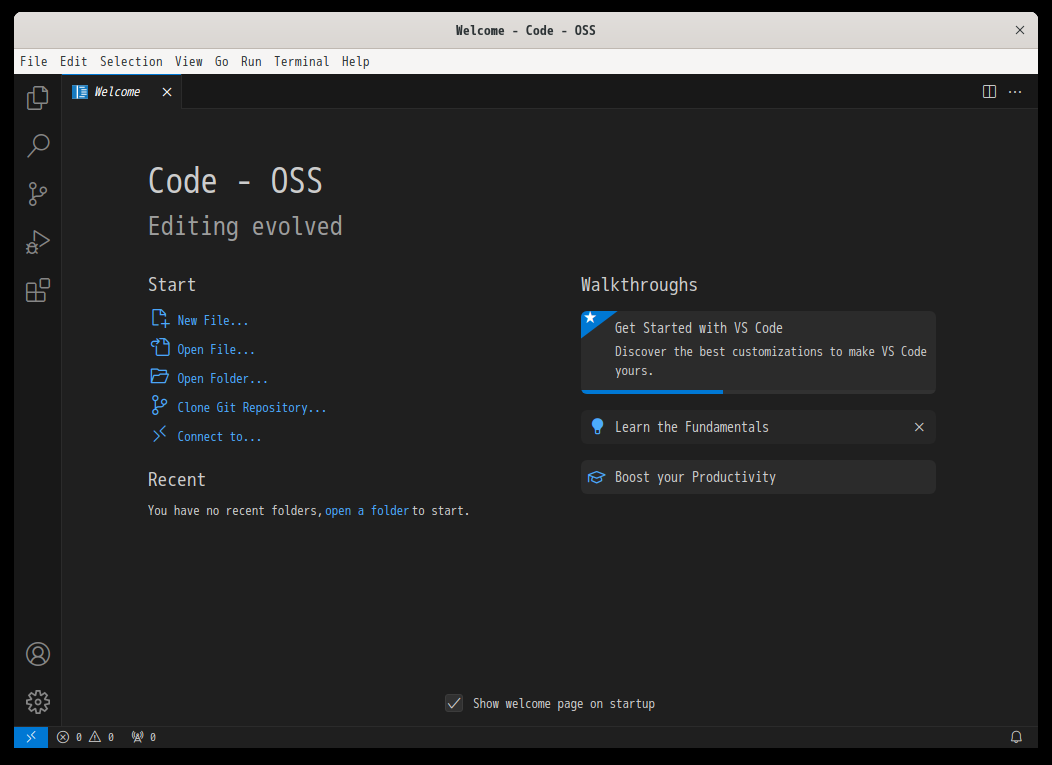This screenshot has width=1052, height=765.
Task: Click the Clone Git Repository icon
Action: click(x=160, y=405)
